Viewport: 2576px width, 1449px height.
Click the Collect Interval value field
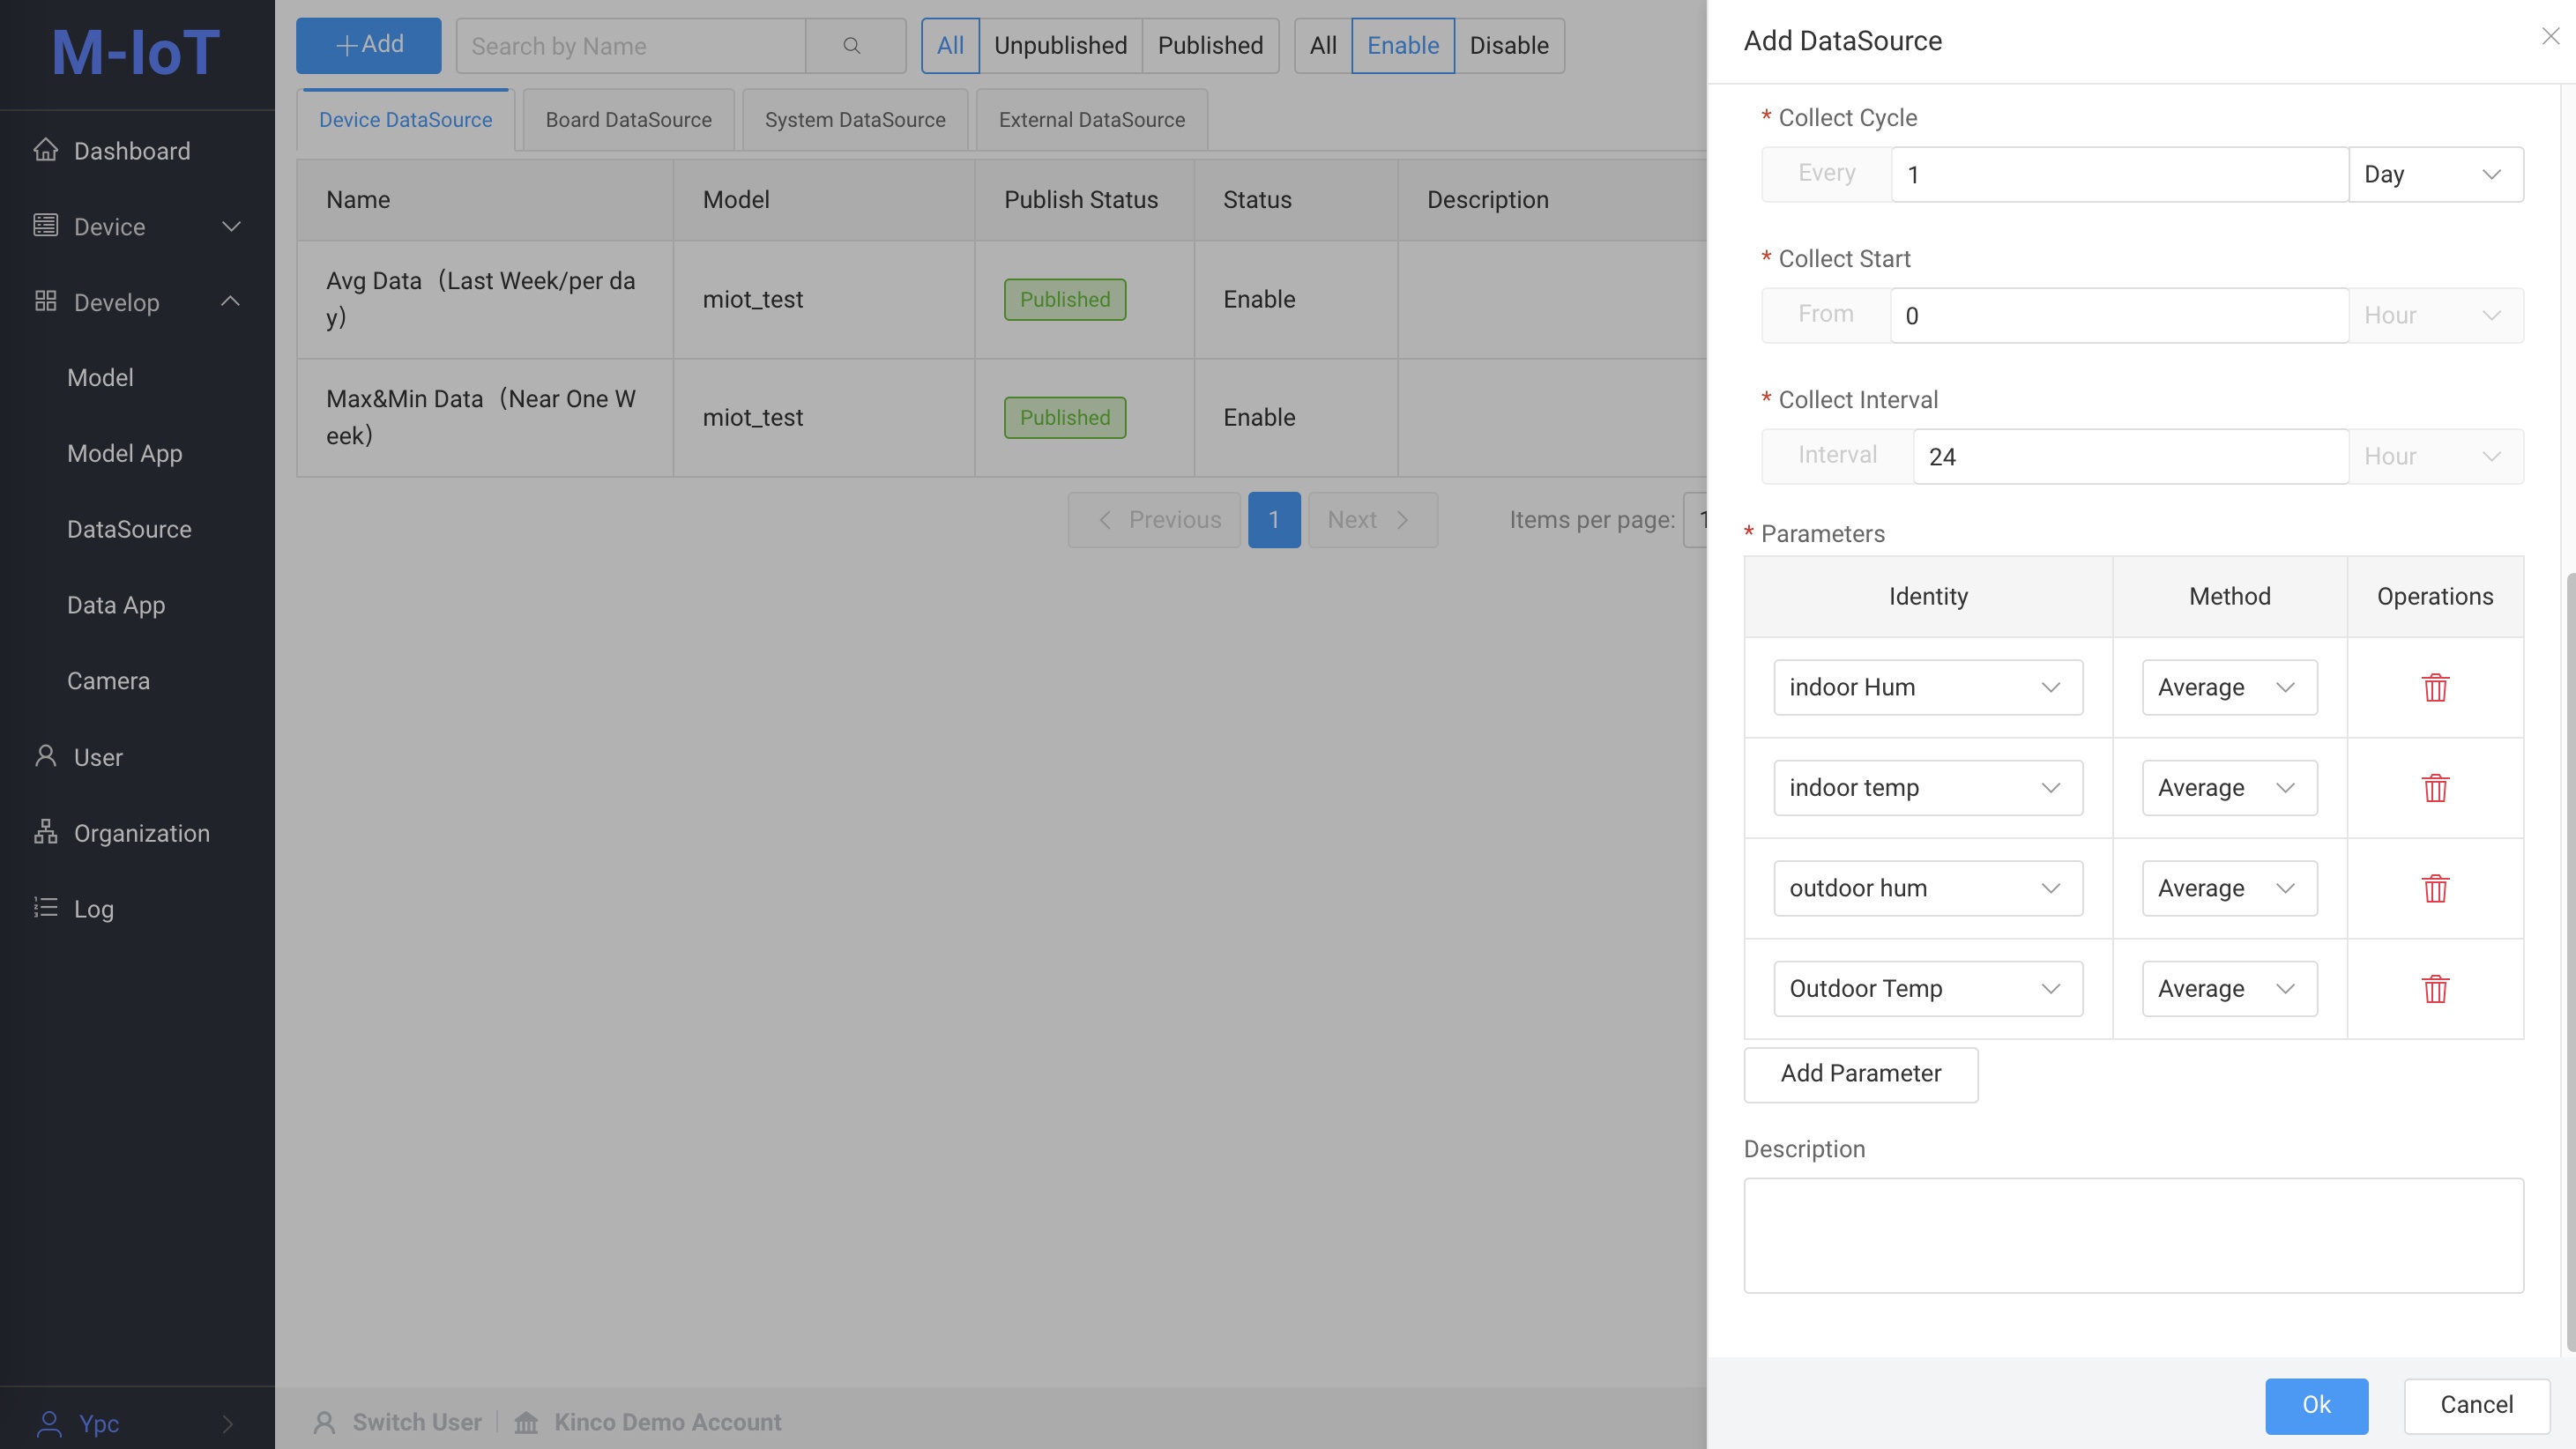[x=2130, y=457]
